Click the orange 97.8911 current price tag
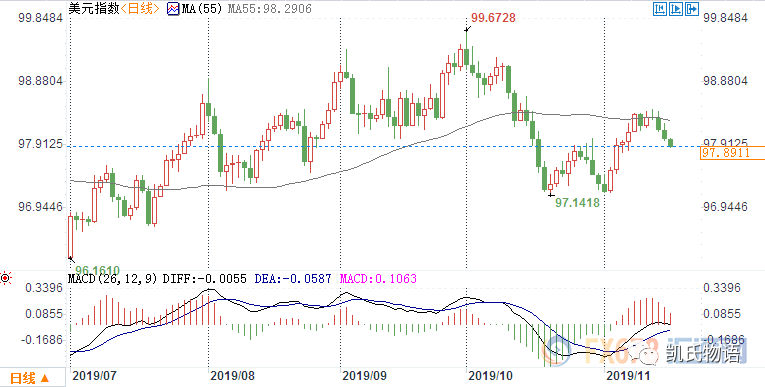 [x=732, y=153]
